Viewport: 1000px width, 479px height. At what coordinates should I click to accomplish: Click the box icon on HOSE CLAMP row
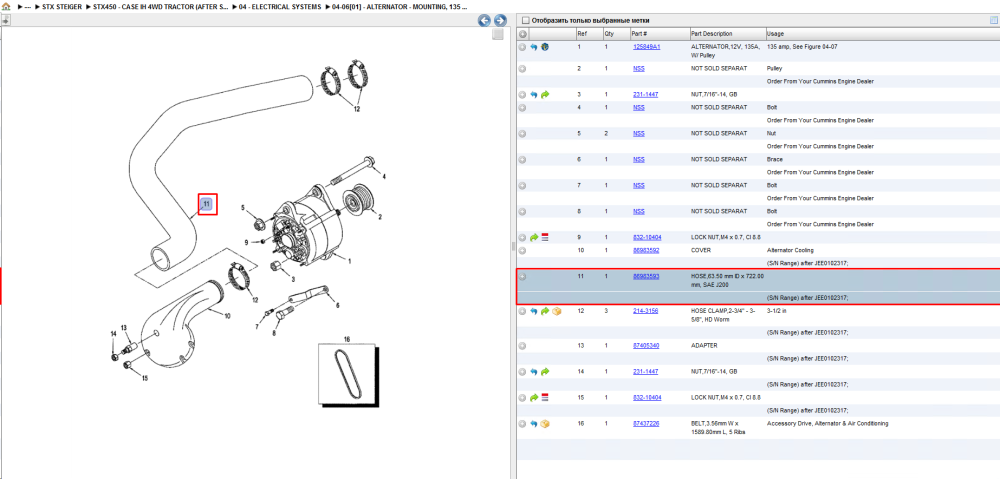pyautogui.click(x=555, y=311)
